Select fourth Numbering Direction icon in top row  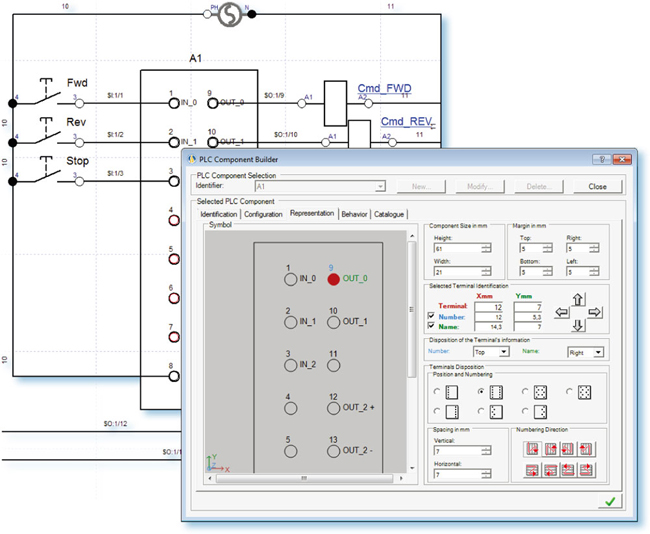pos(586,449)
